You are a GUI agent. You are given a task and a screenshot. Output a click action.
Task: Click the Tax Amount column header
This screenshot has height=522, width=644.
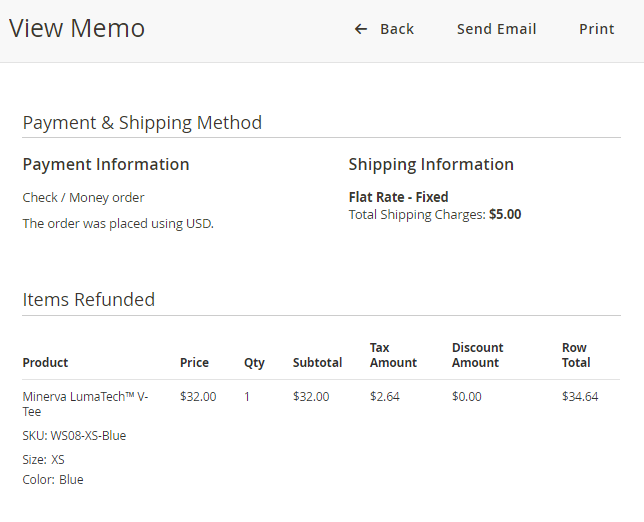click(393, 355)
